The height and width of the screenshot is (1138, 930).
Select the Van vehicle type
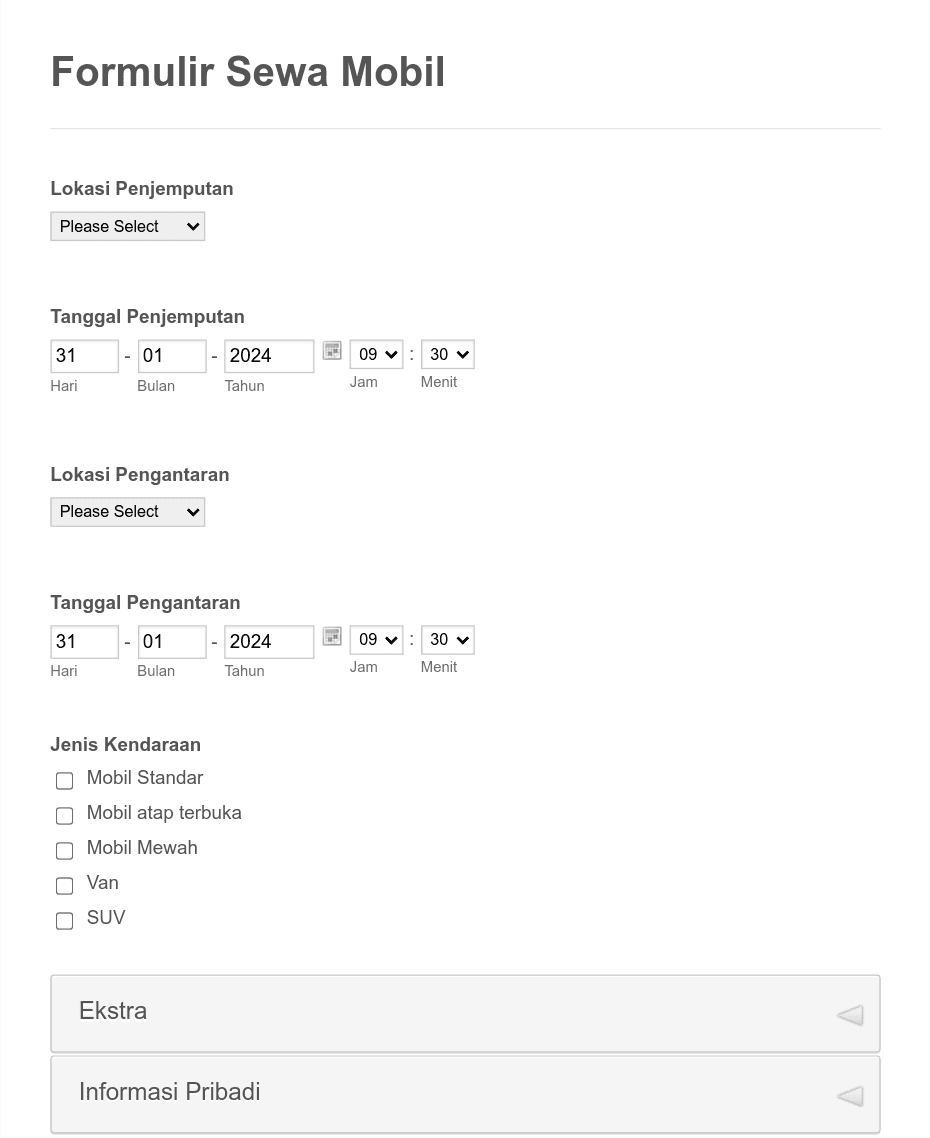64,885
